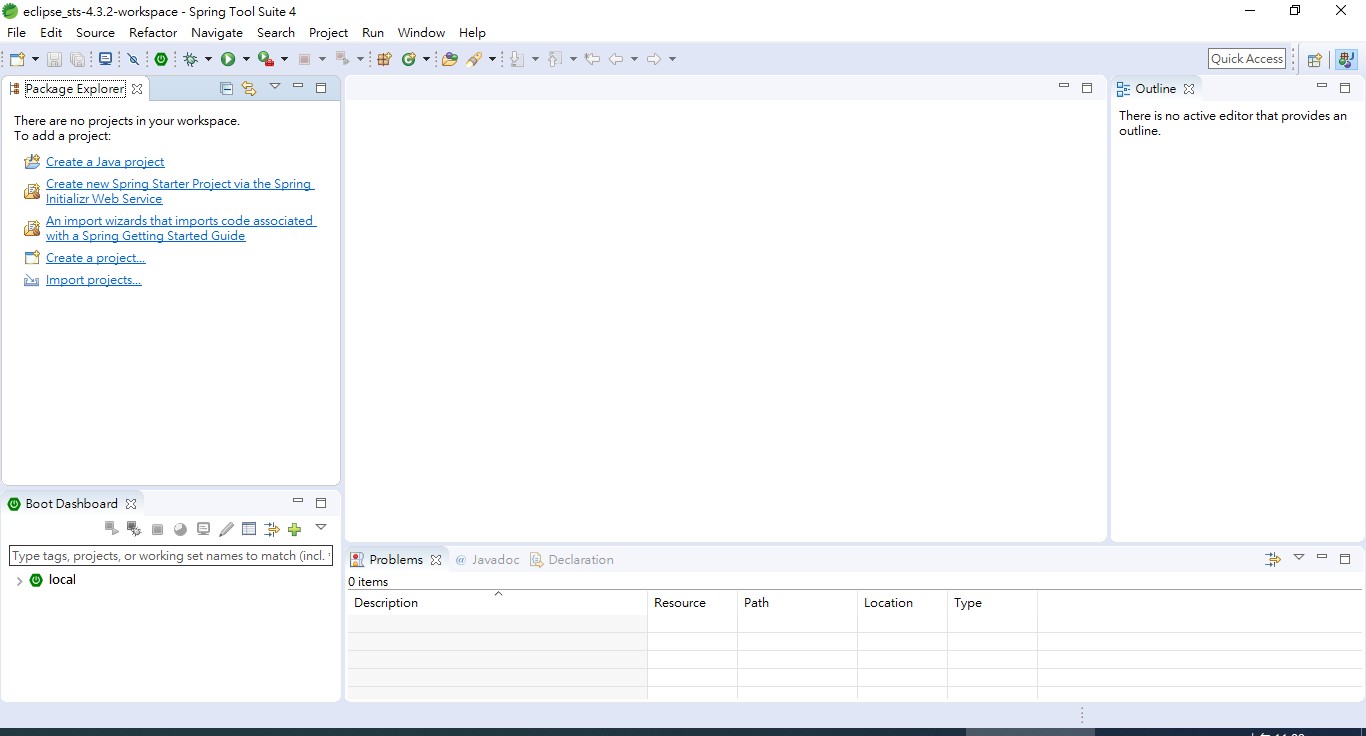Open the Forward history dropdown arrow
The width and height of the screenshot is (1366, 736).
672,59
